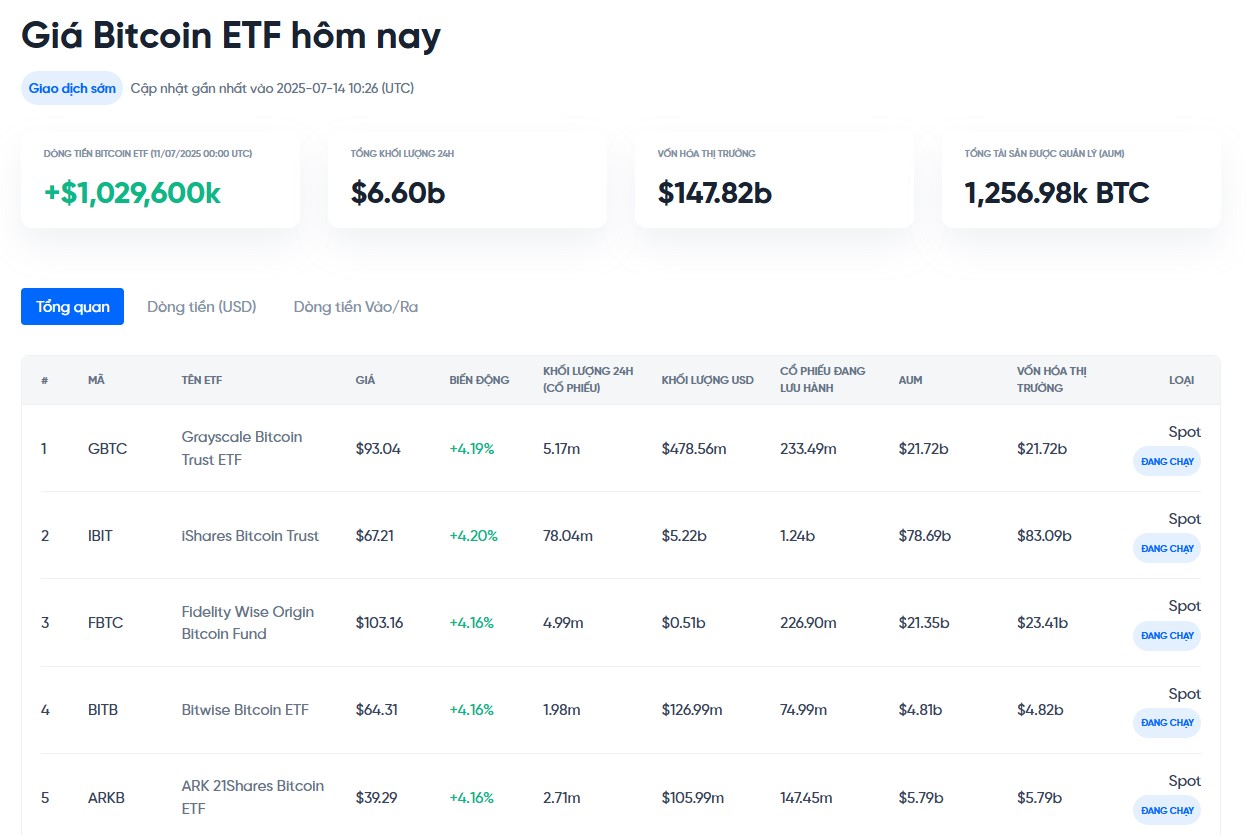Click BITB shares outstanding 74.99m

804,710
